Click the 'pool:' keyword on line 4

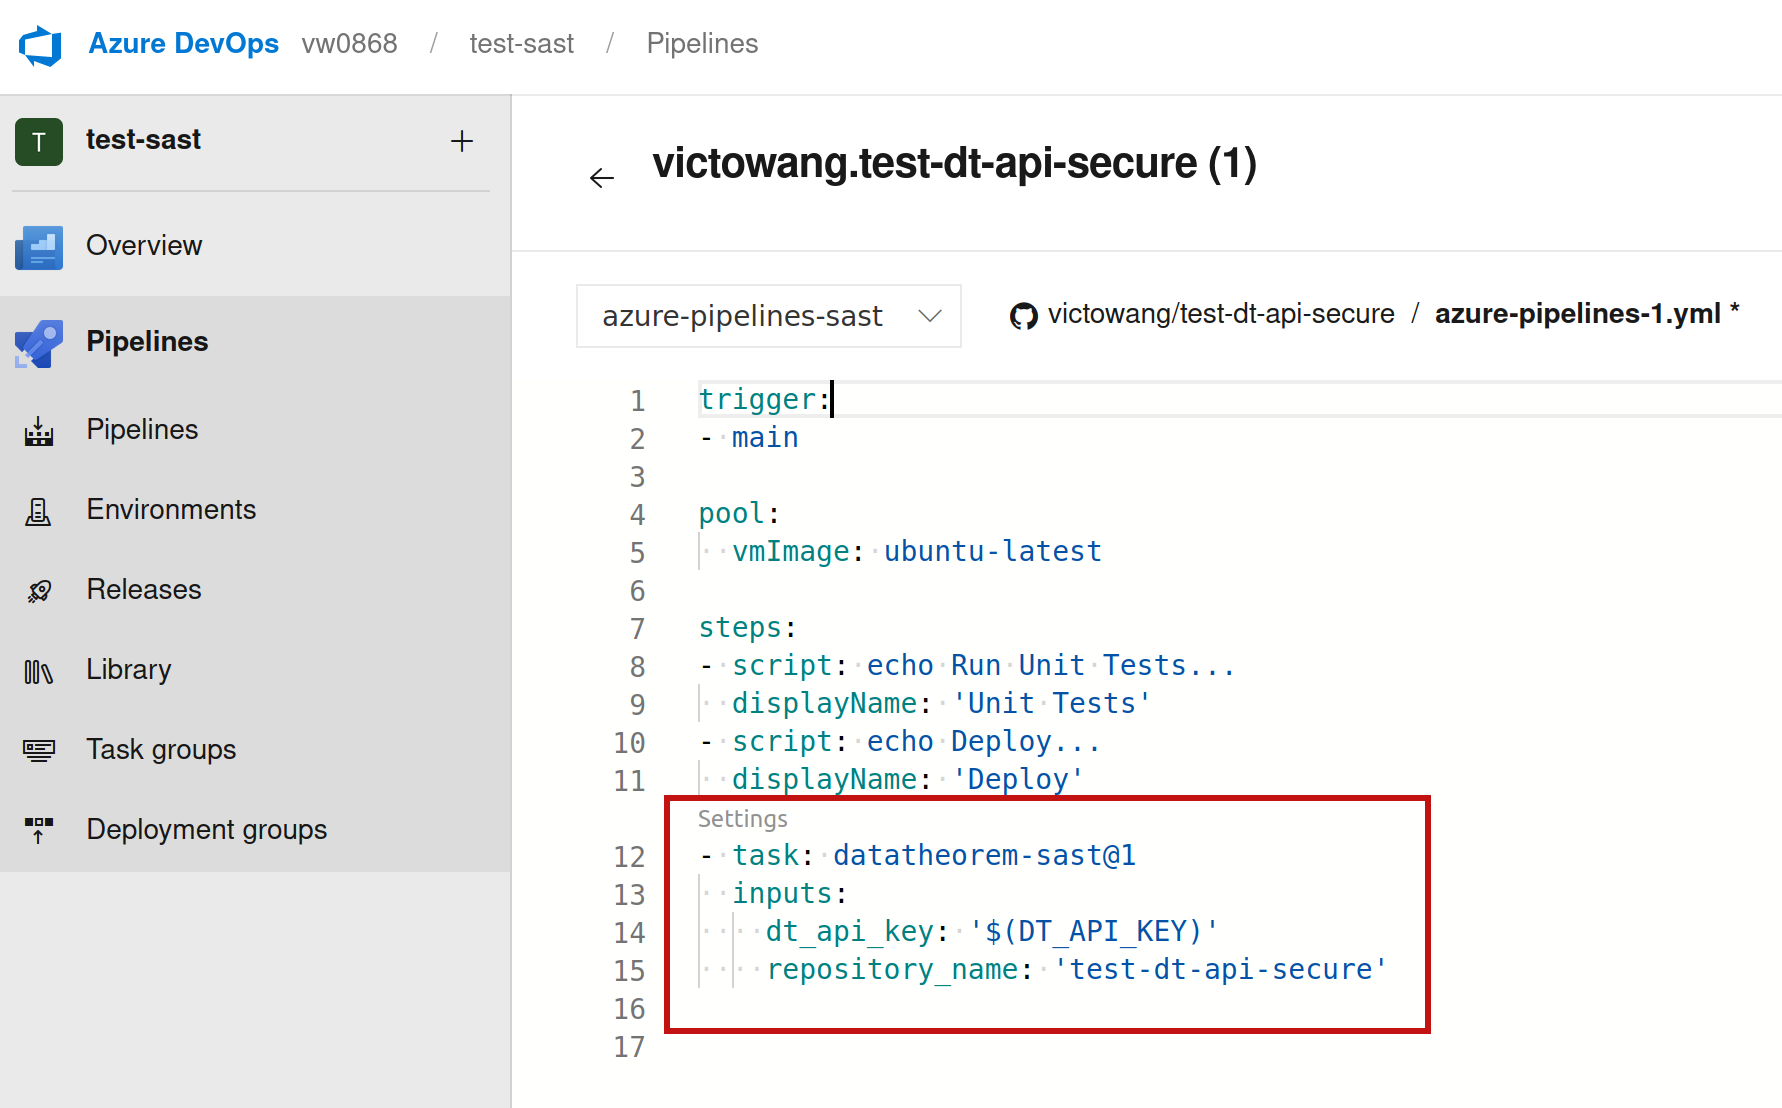pyautogui.click(x=738, y=514)
